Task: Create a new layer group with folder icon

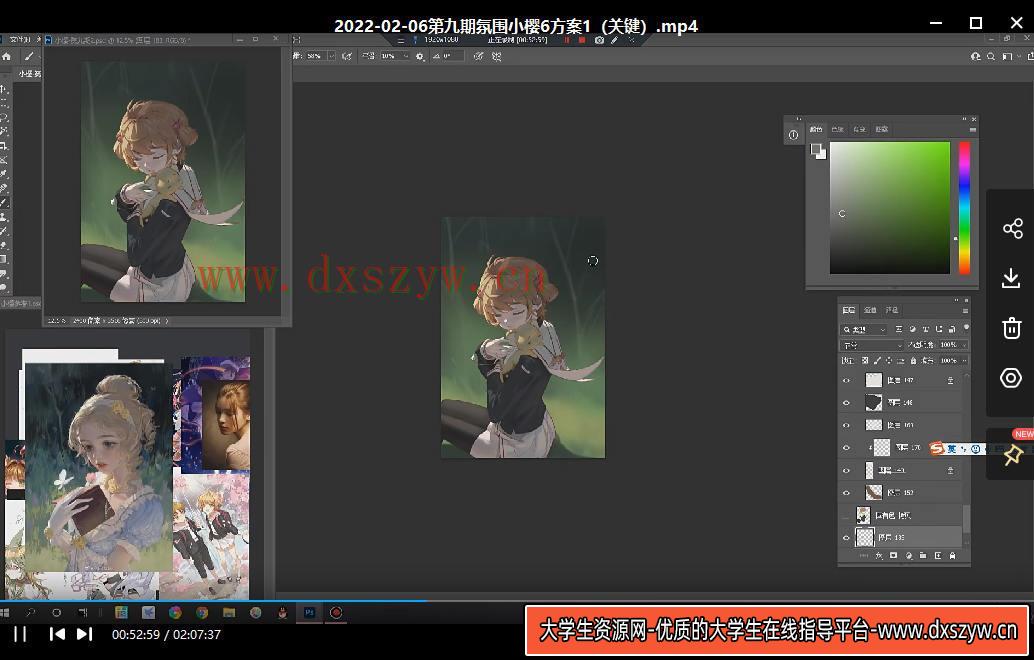Action: coord(923,556)
